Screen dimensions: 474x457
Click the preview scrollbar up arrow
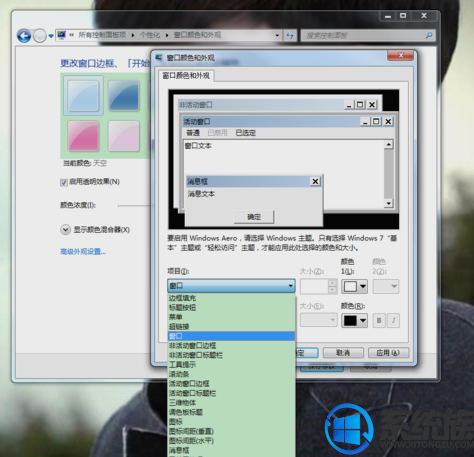[x=388, y=144]
